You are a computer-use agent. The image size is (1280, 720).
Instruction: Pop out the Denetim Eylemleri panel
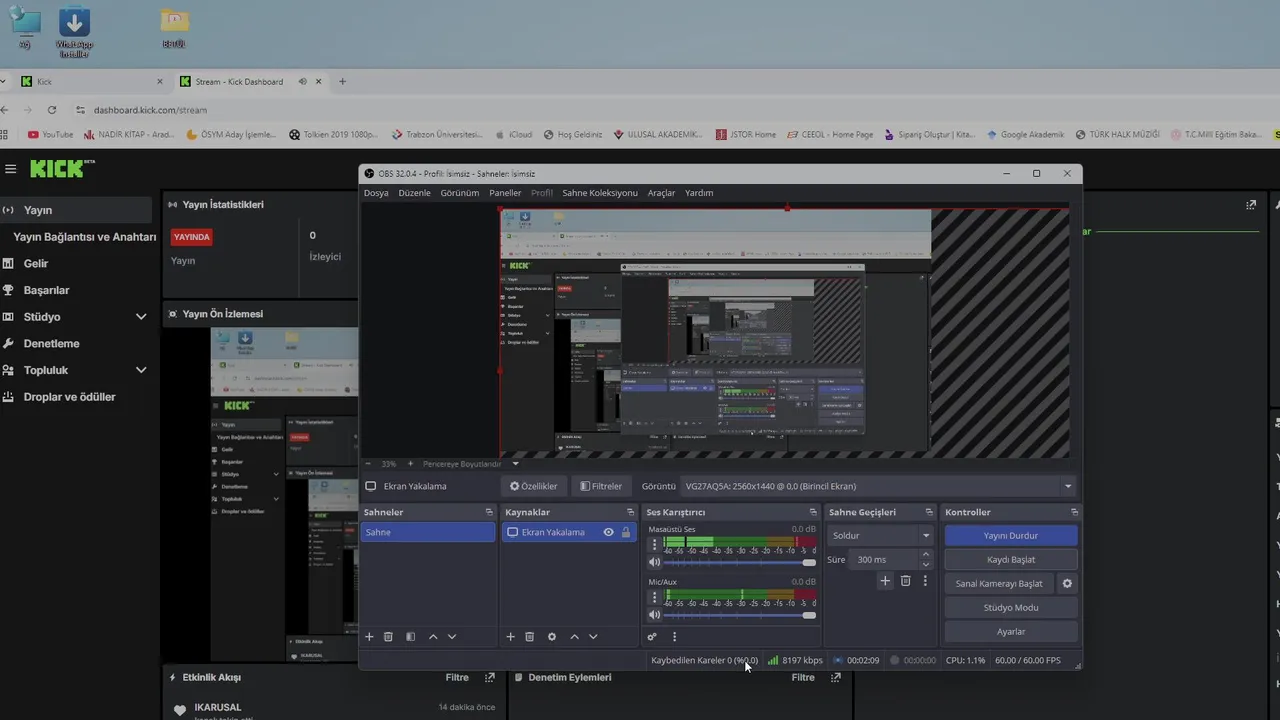(x=835, y=677)
